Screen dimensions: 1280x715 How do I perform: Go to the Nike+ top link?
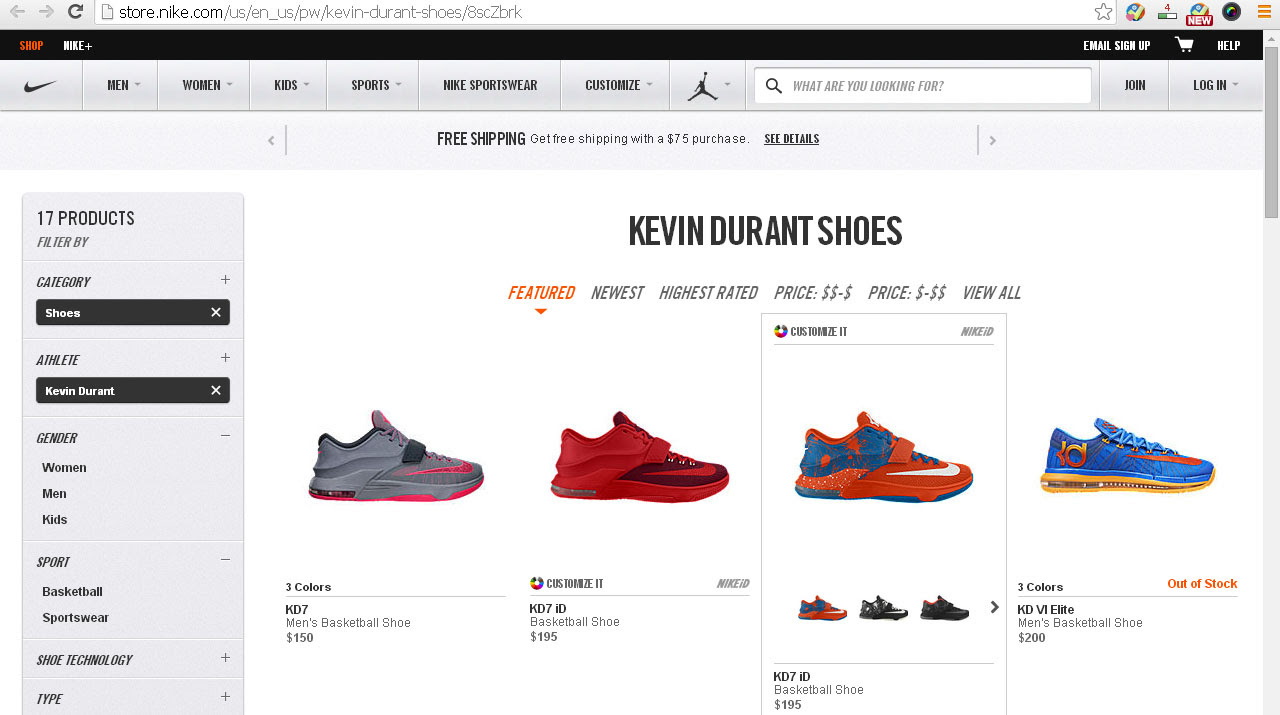click(x=77, y=45)
